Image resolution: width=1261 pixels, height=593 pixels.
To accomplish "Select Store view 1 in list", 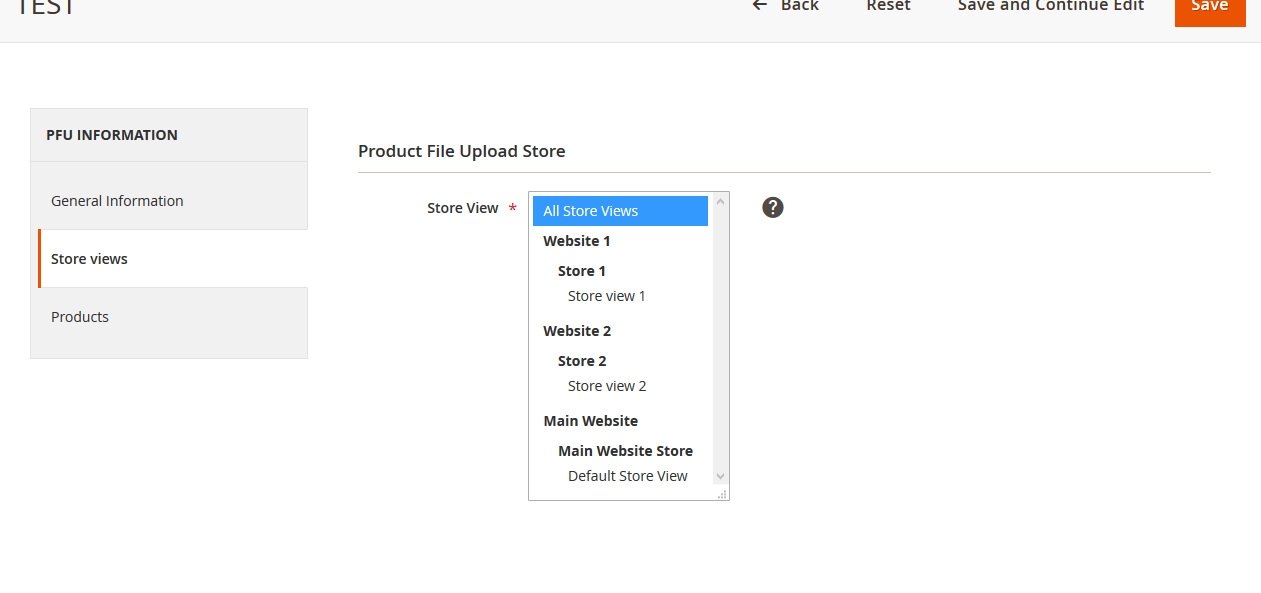I will coord(606,296).
